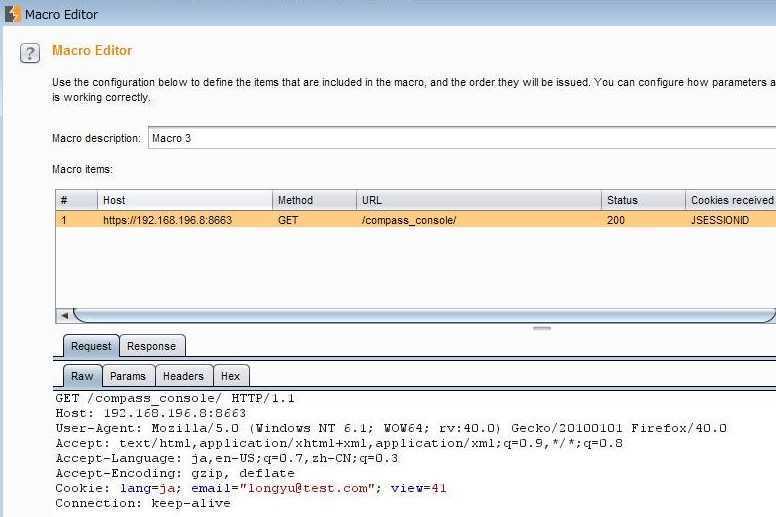Sort by Host column header

click(184, 200)
